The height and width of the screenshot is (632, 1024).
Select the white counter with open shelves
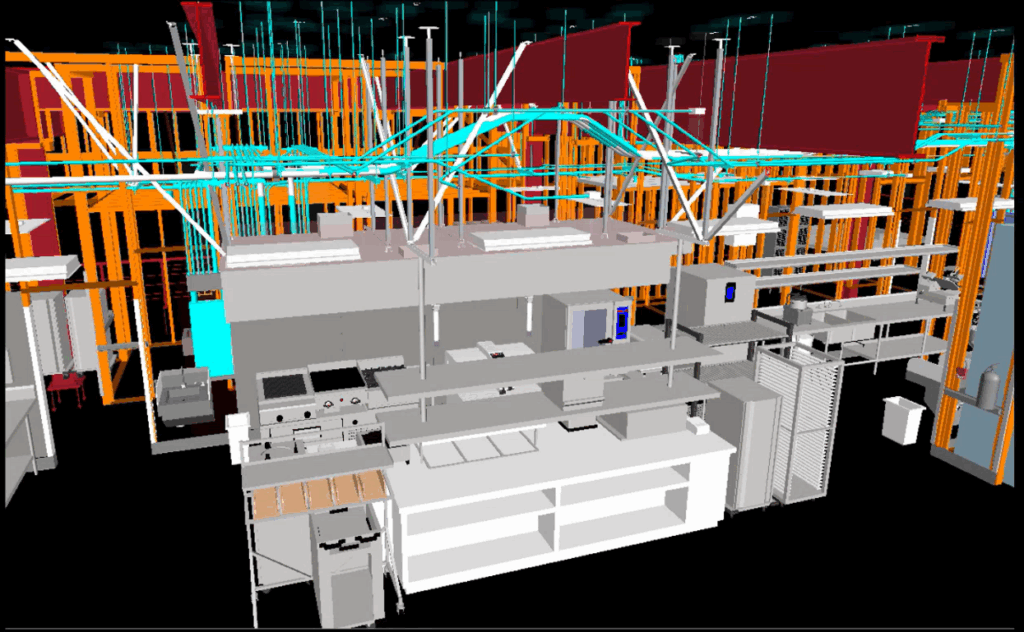click(x=560, y=510)
